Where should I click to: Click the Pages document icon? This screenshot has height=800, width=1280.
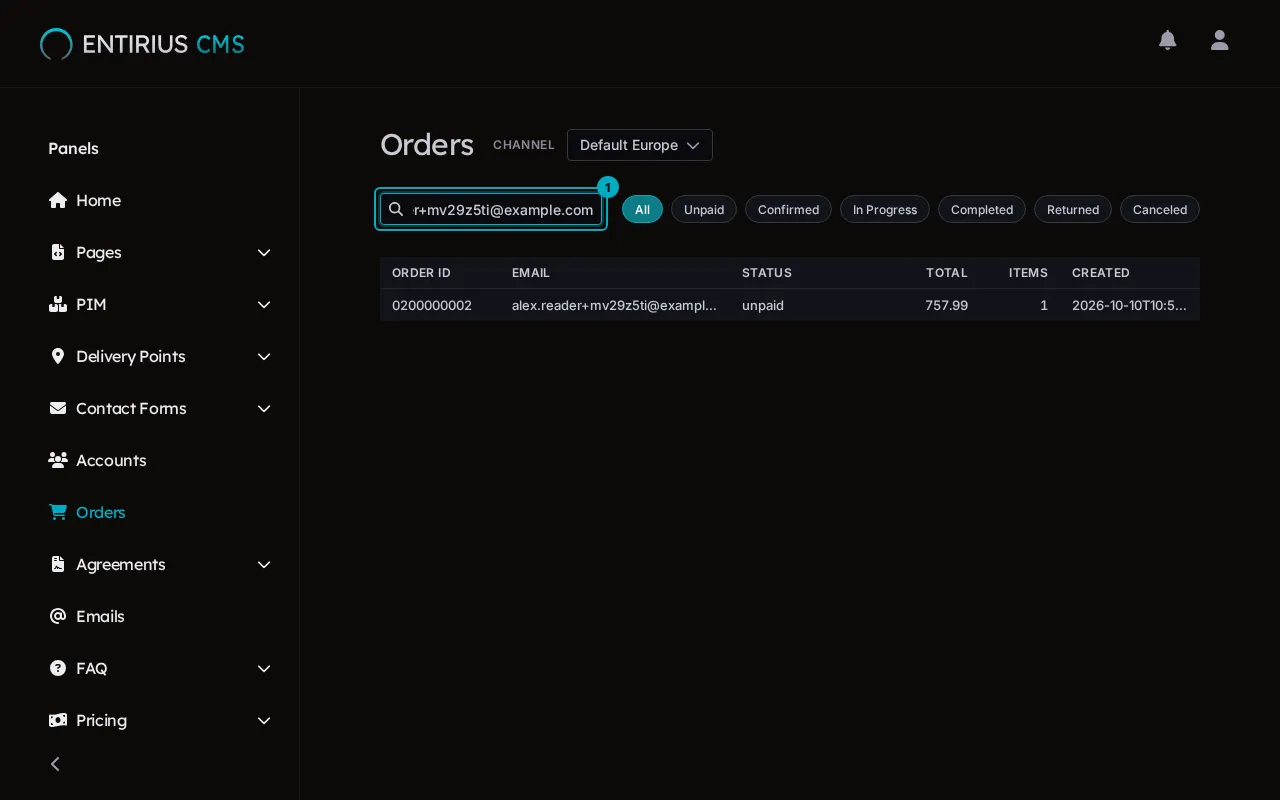[x=58, y=252]
